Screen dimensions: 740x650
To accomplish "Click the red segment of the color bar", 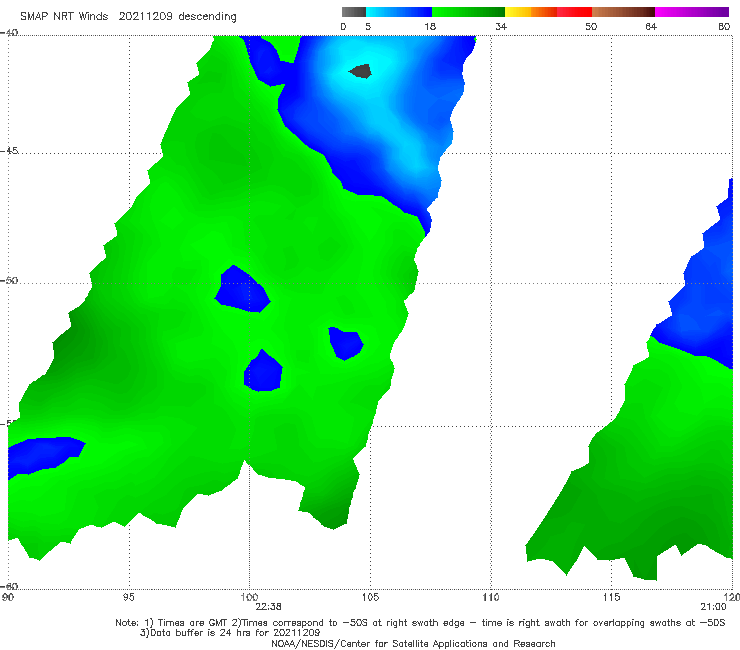I will (x=574, y=12).
